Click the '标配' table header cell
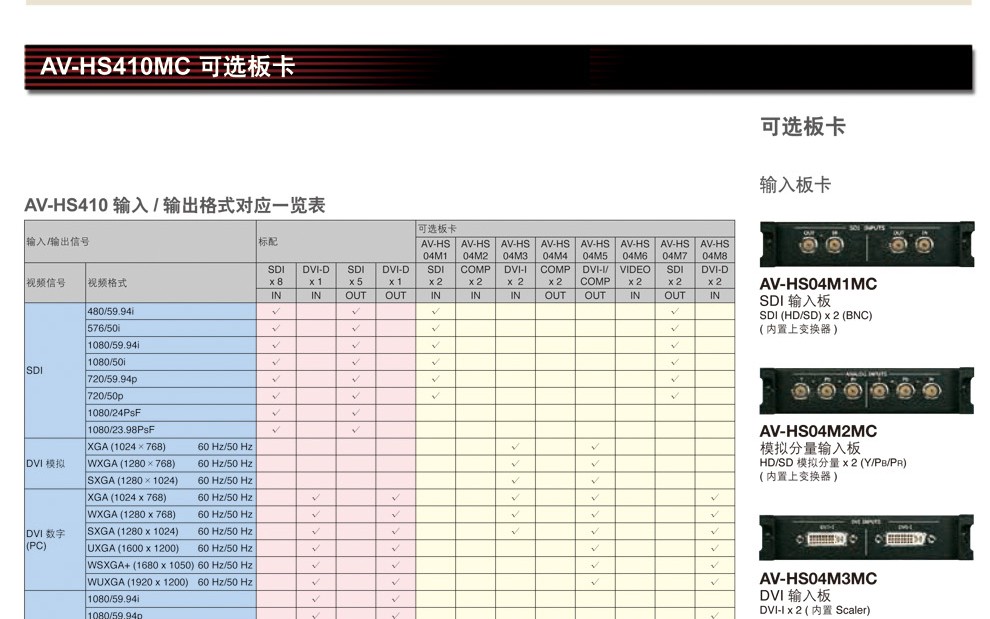 click(x=336, y=241)
